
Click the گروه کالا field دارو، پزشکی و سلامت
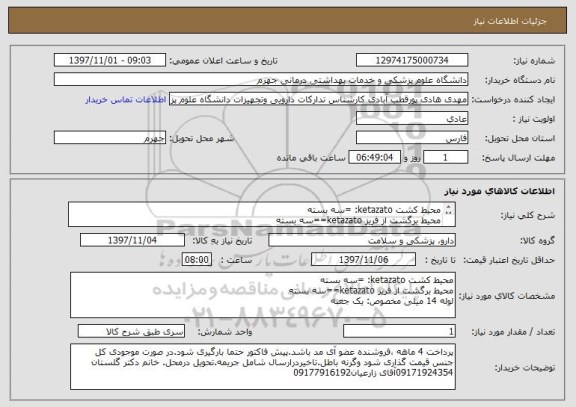pos(362,241)
